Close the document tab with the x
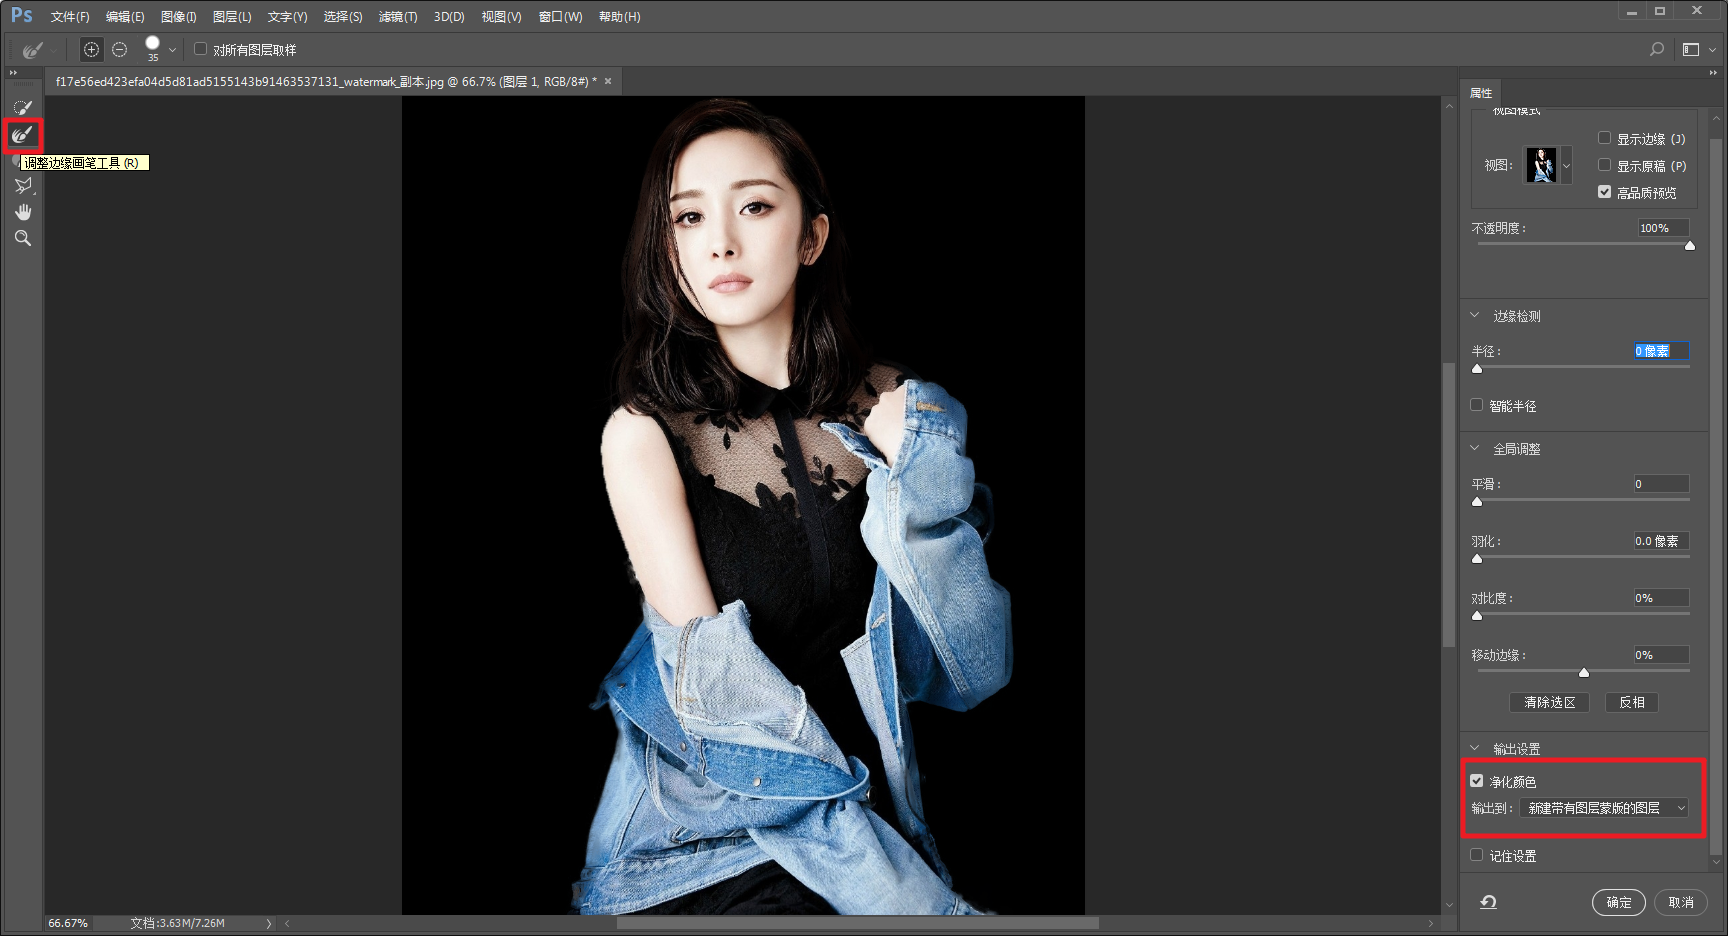This screenshot has height=936, width=1728. [x=608, y=81]
